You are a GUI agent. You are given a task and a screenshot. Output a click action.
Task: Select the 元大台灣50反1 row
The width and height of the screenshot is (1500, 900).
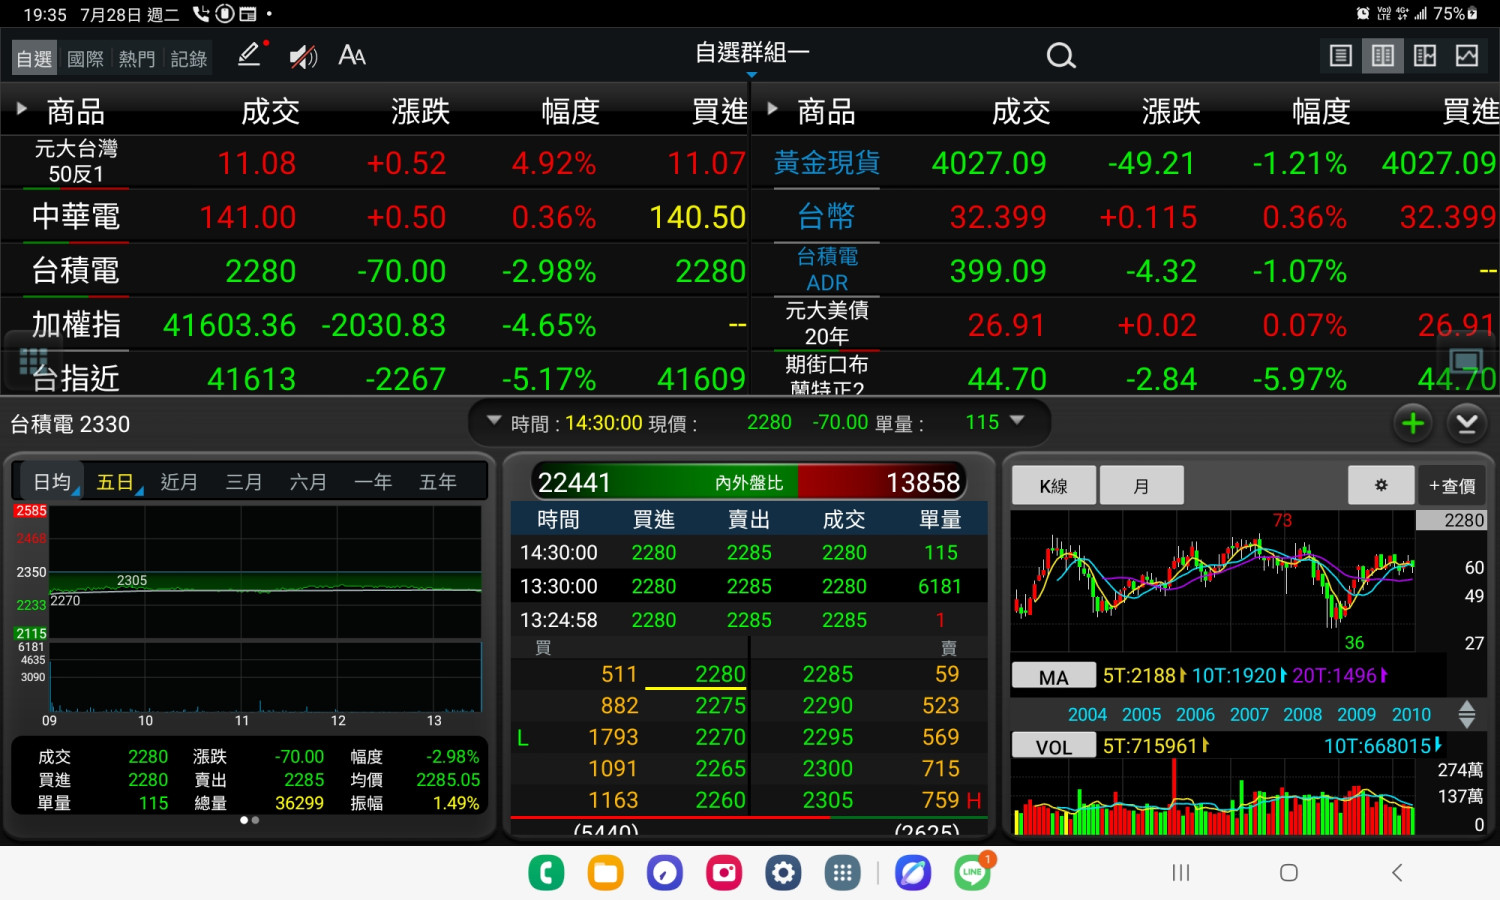[374, 162]
